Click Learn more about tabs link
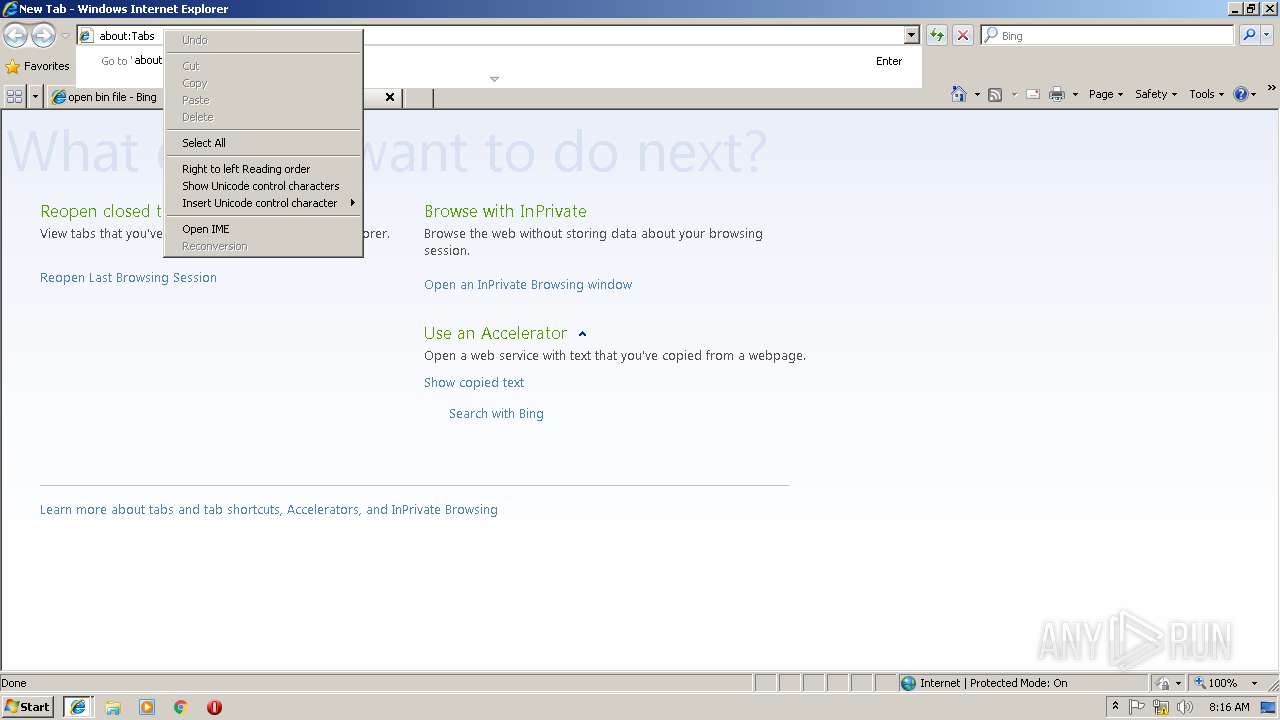The width and height of the screenshot is (1280, 720). (x=269, y=510)
